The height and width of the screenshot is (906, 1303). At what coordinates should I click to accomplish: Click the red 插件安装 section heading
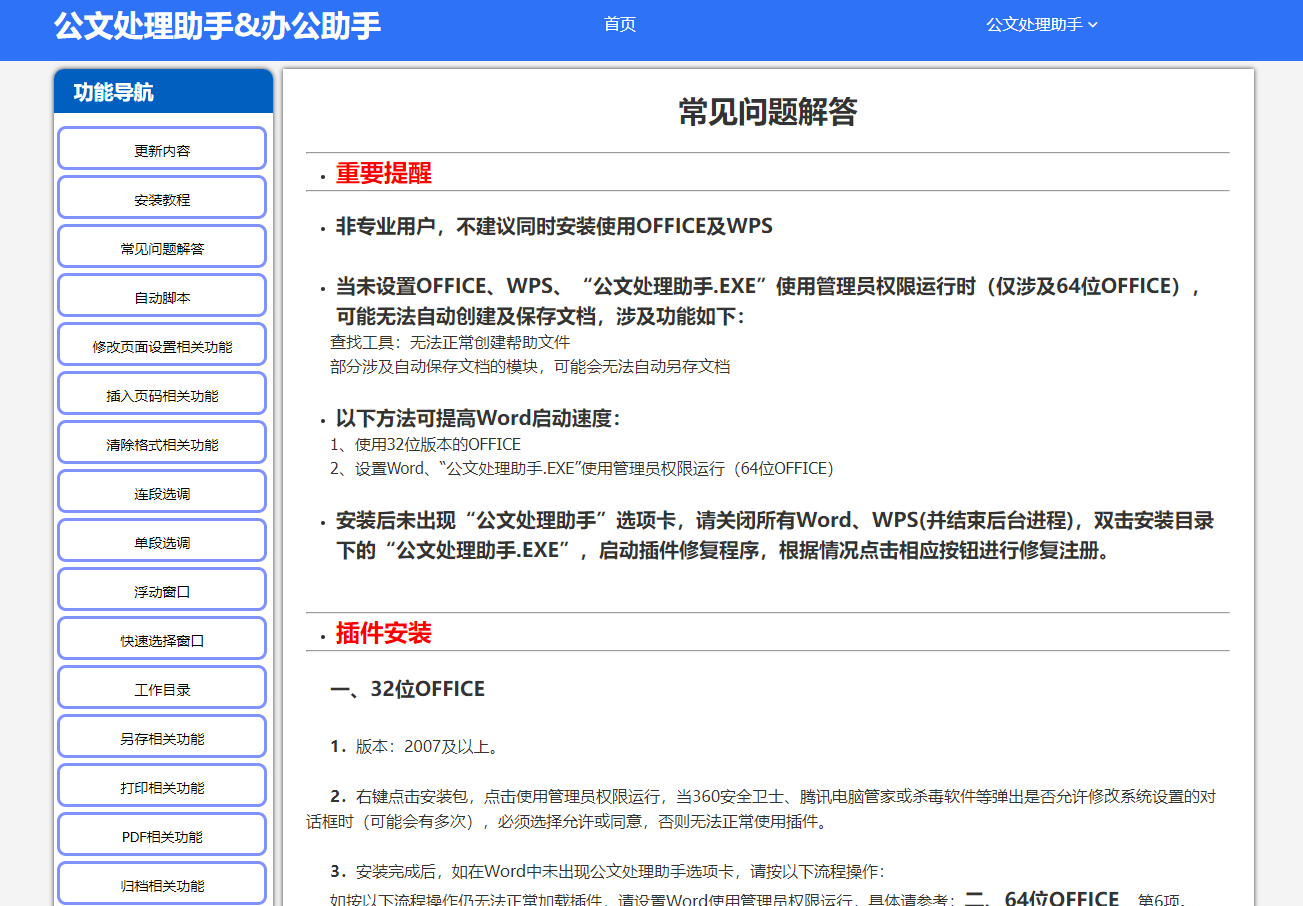[383, 632]
